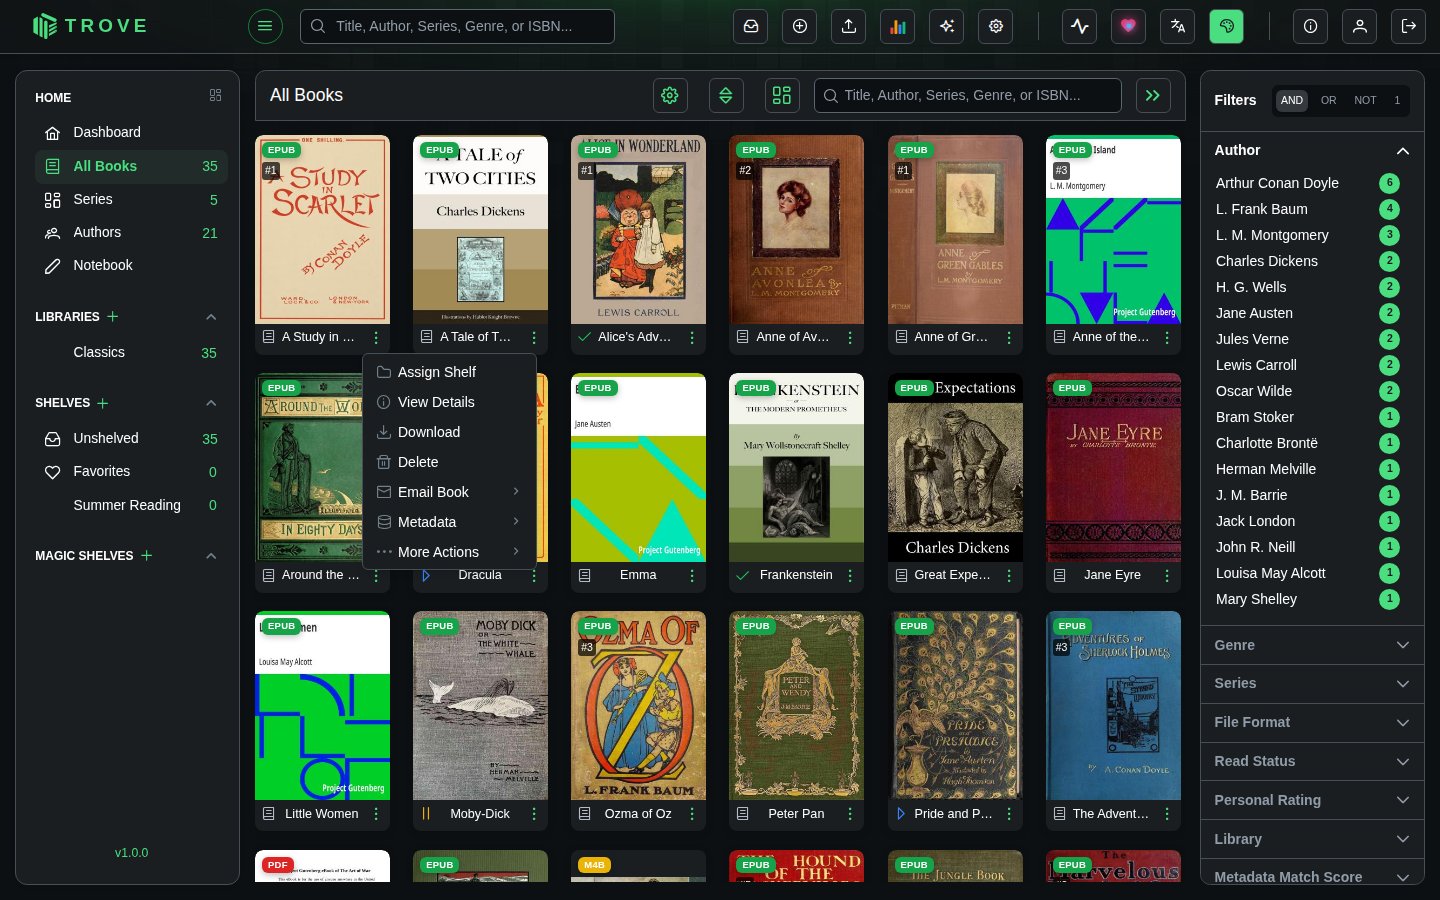Viewport: 1440px width, 900px height.
Task: Add a new library with plus icon
Action: [x=113, y=316]
